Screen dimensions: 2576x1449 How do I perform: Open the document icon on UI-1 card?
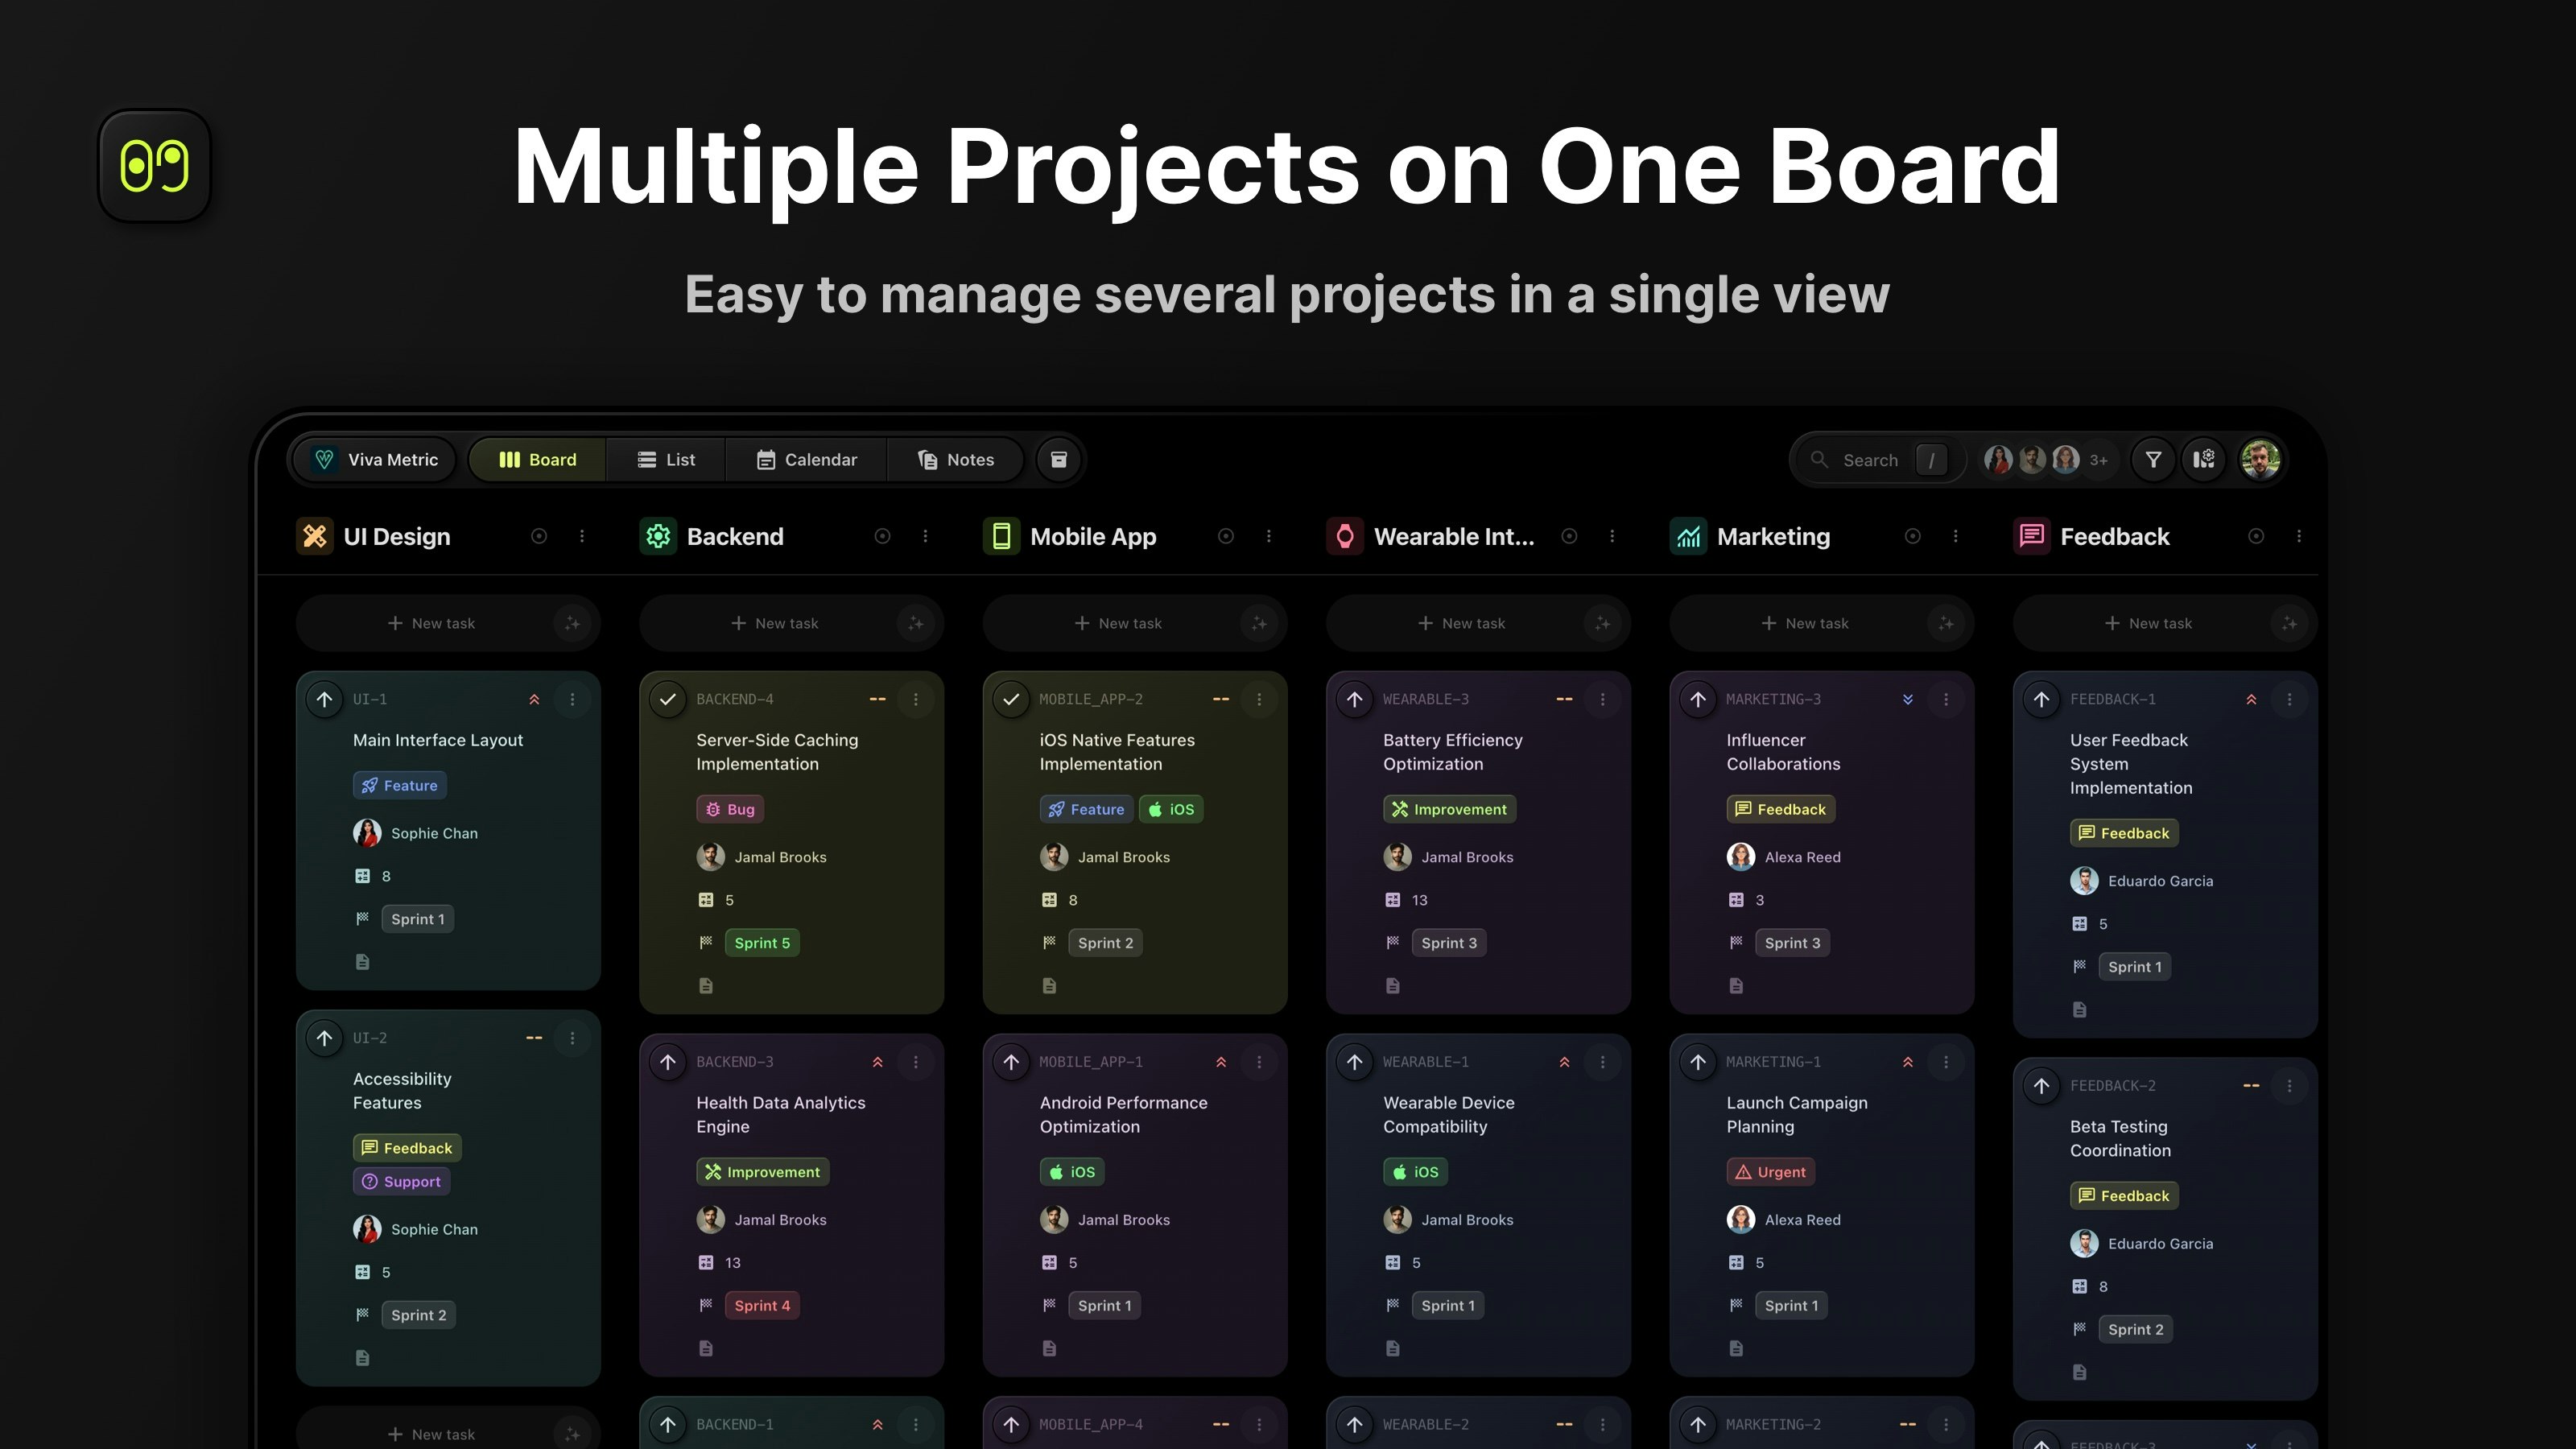point(362,962)
